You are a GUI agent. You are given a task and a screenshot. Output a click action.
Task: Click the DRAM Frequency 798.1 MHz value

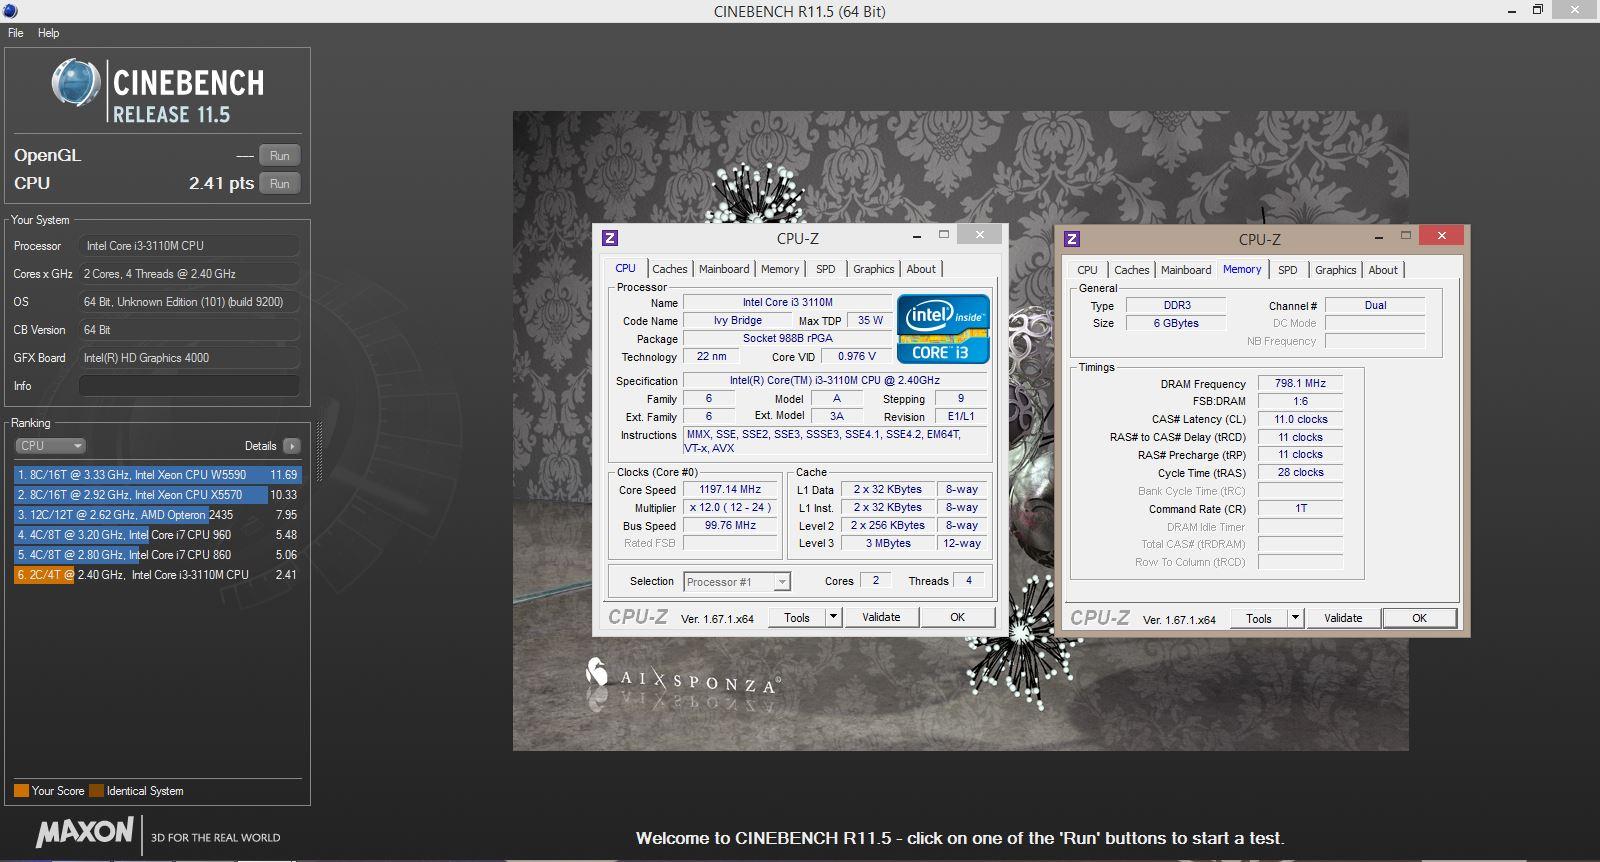click(x=1300, y=384)
